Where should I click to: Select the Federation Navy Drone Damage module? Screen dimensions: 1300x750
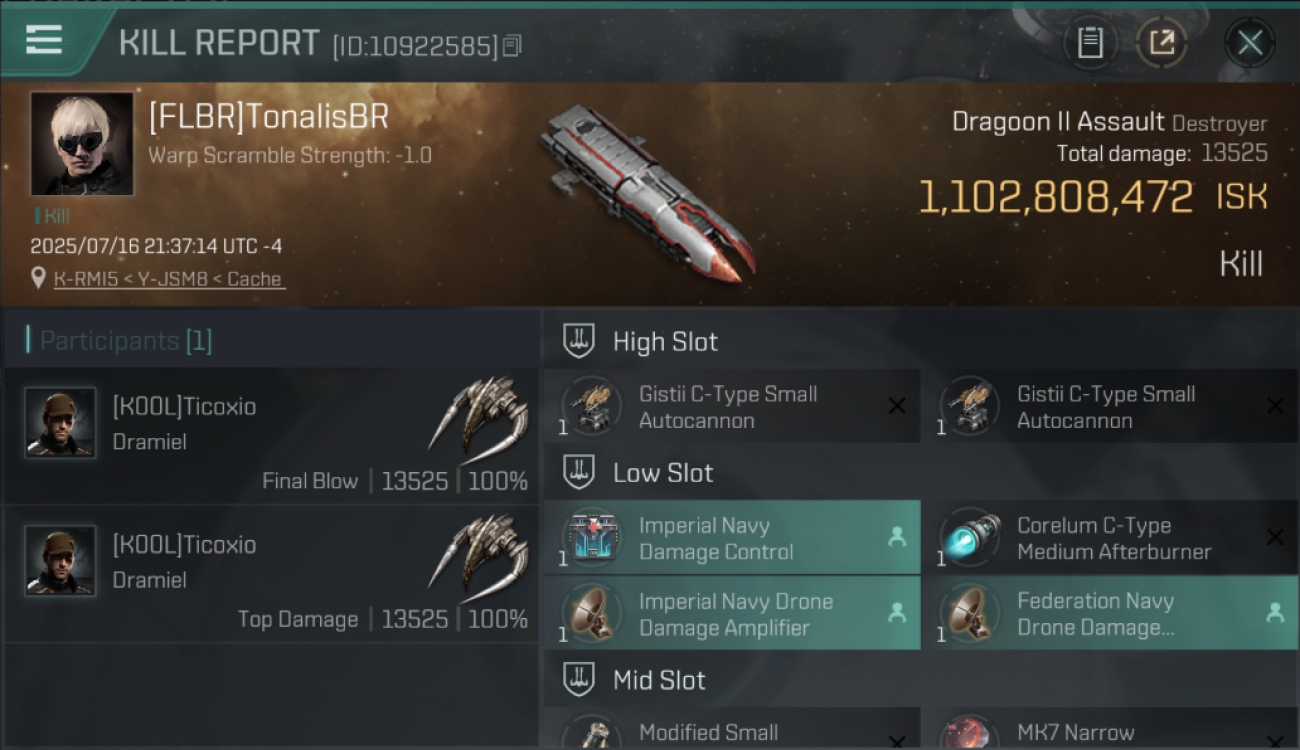1110,614
